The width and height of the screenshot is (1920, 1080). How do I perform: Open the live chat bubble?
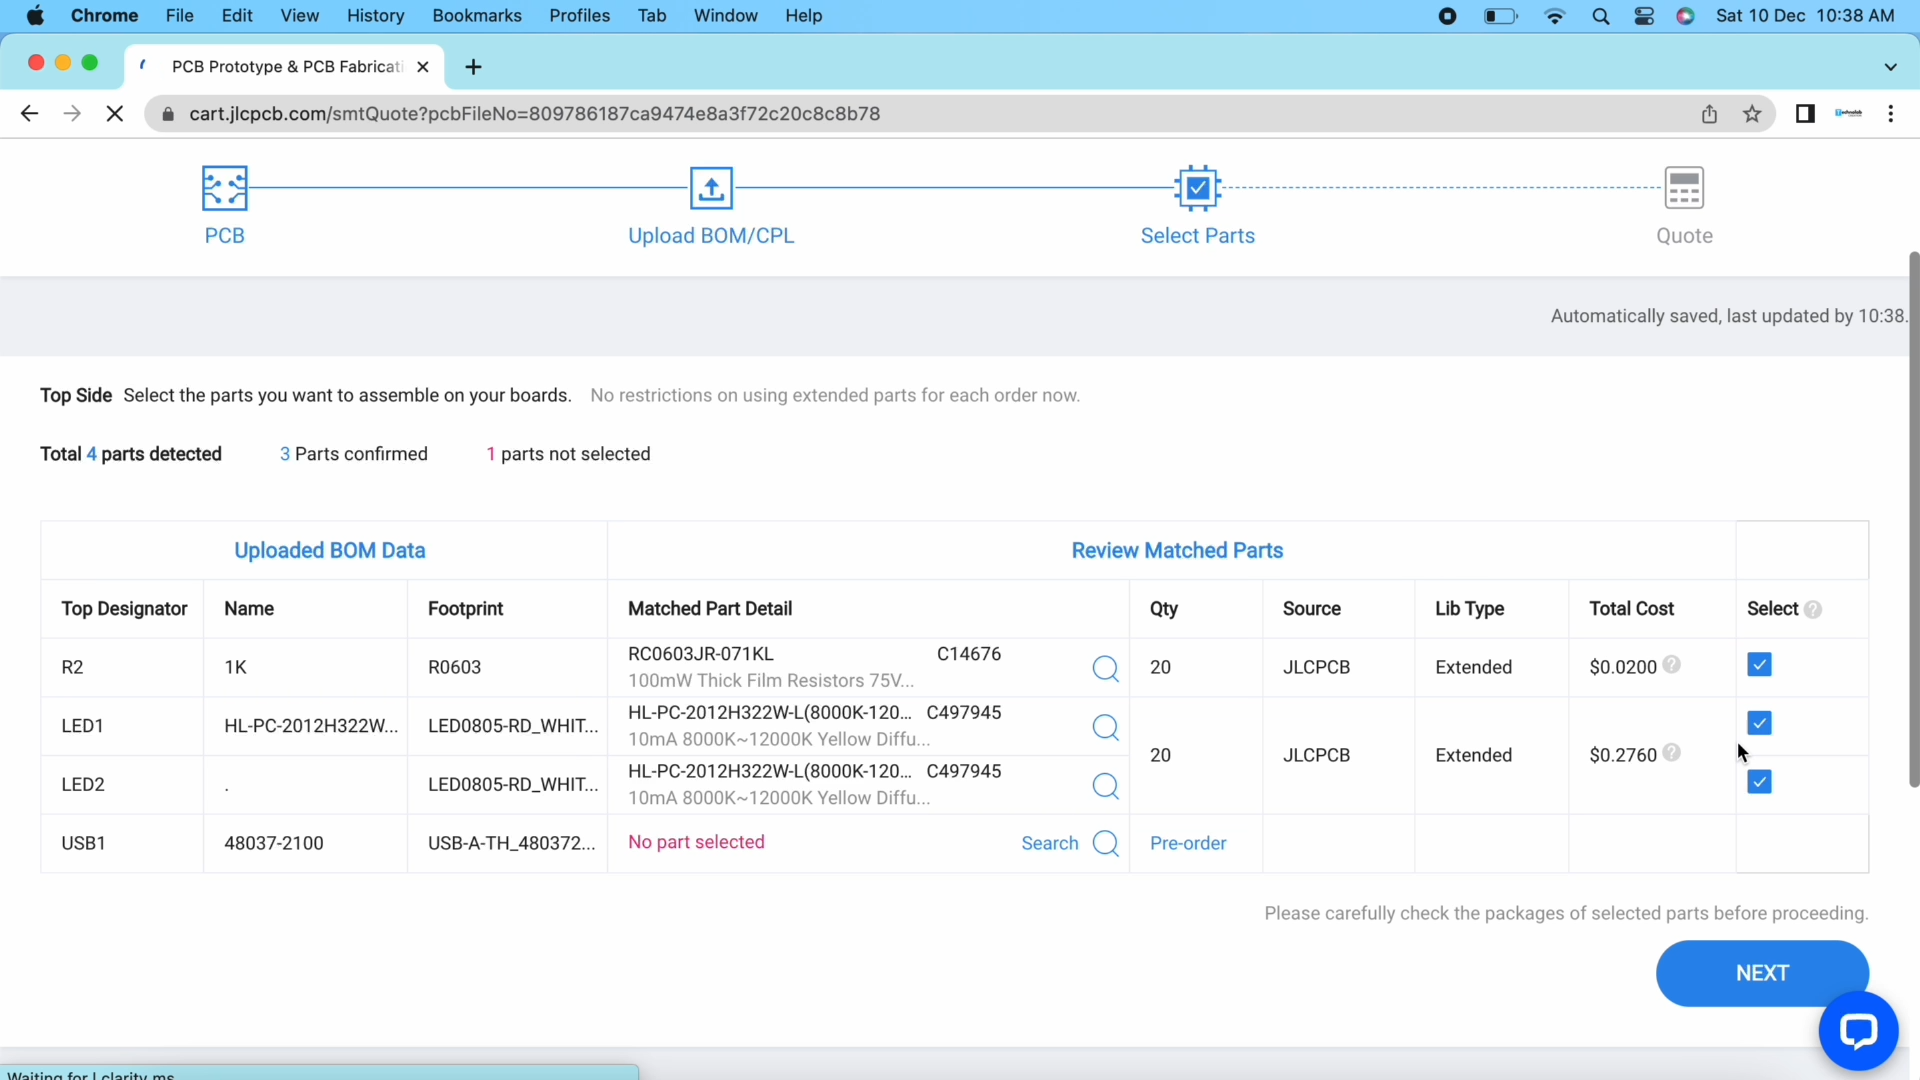(1858, 1031)
